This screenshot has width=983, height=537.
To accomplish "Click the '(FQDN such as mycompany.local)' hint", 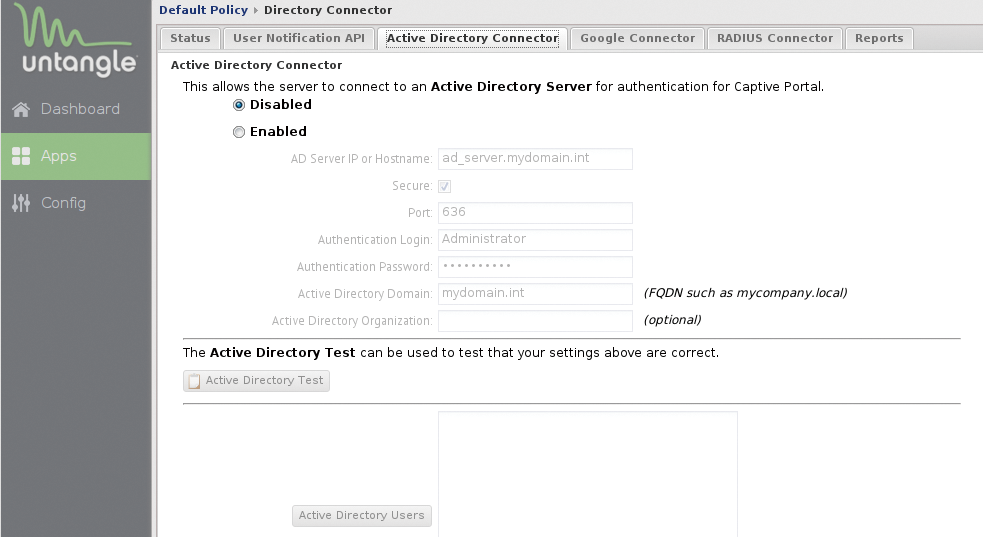I will click(x=745, y=293).
